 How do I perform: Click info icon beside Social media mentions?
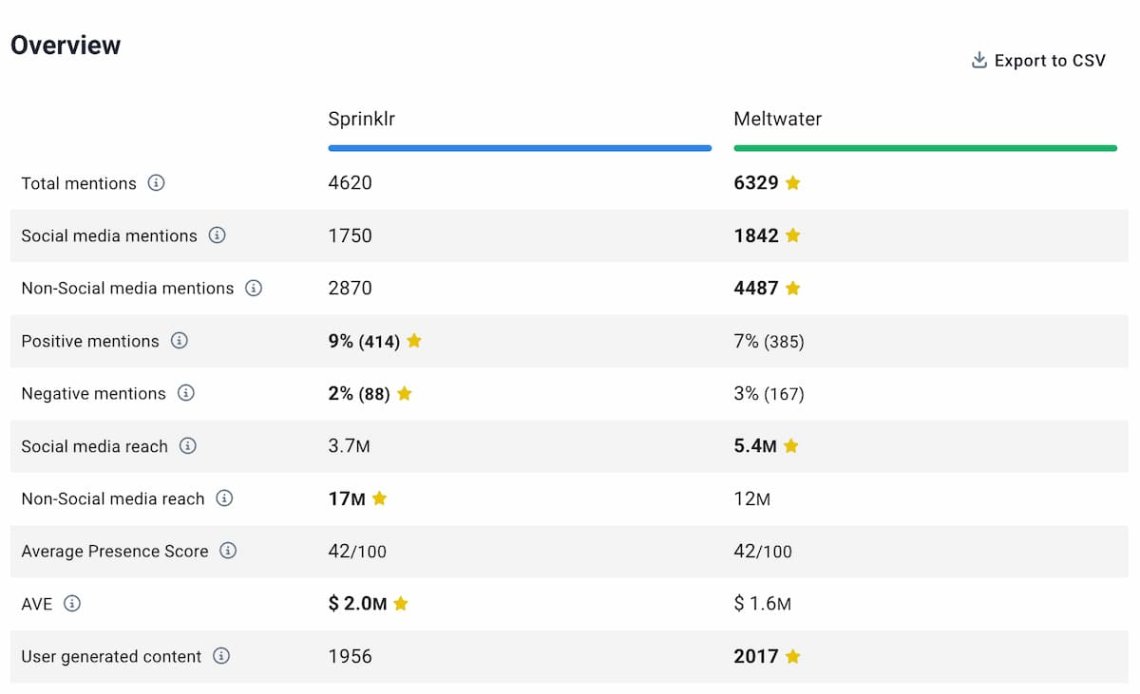point(217,236)
